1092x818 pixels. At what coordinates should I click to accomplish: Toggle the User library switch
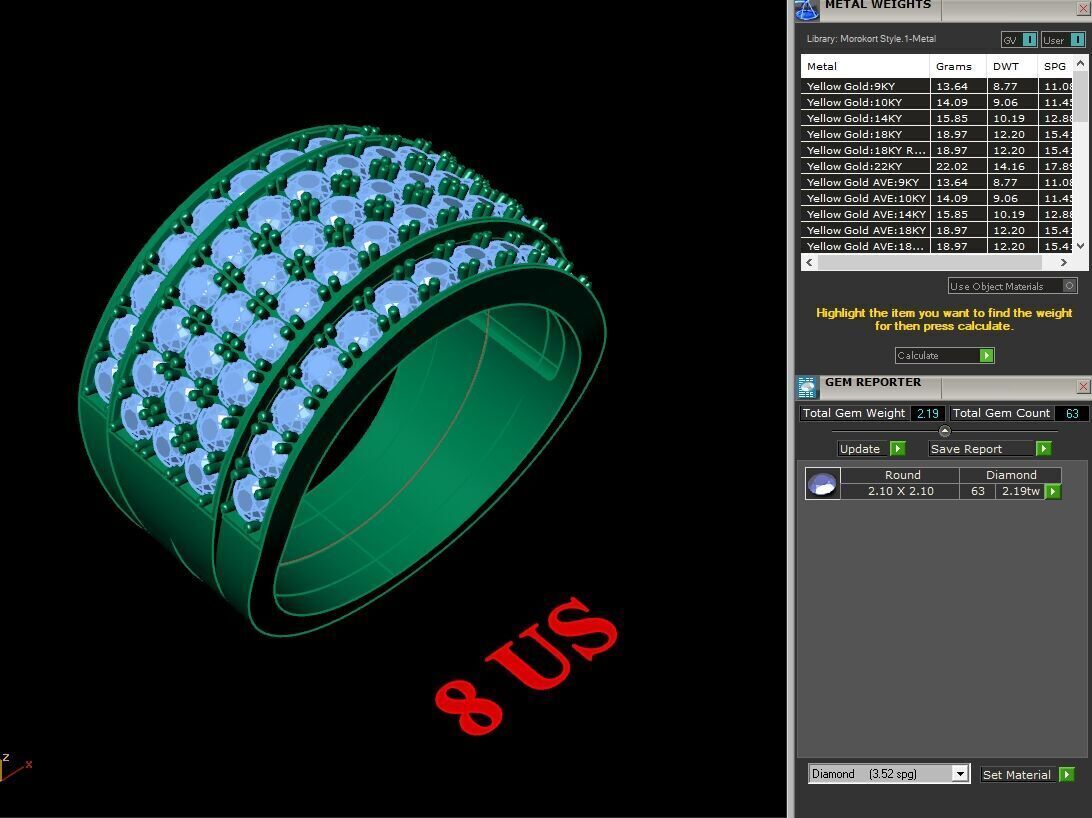(x=1063, y=40)
